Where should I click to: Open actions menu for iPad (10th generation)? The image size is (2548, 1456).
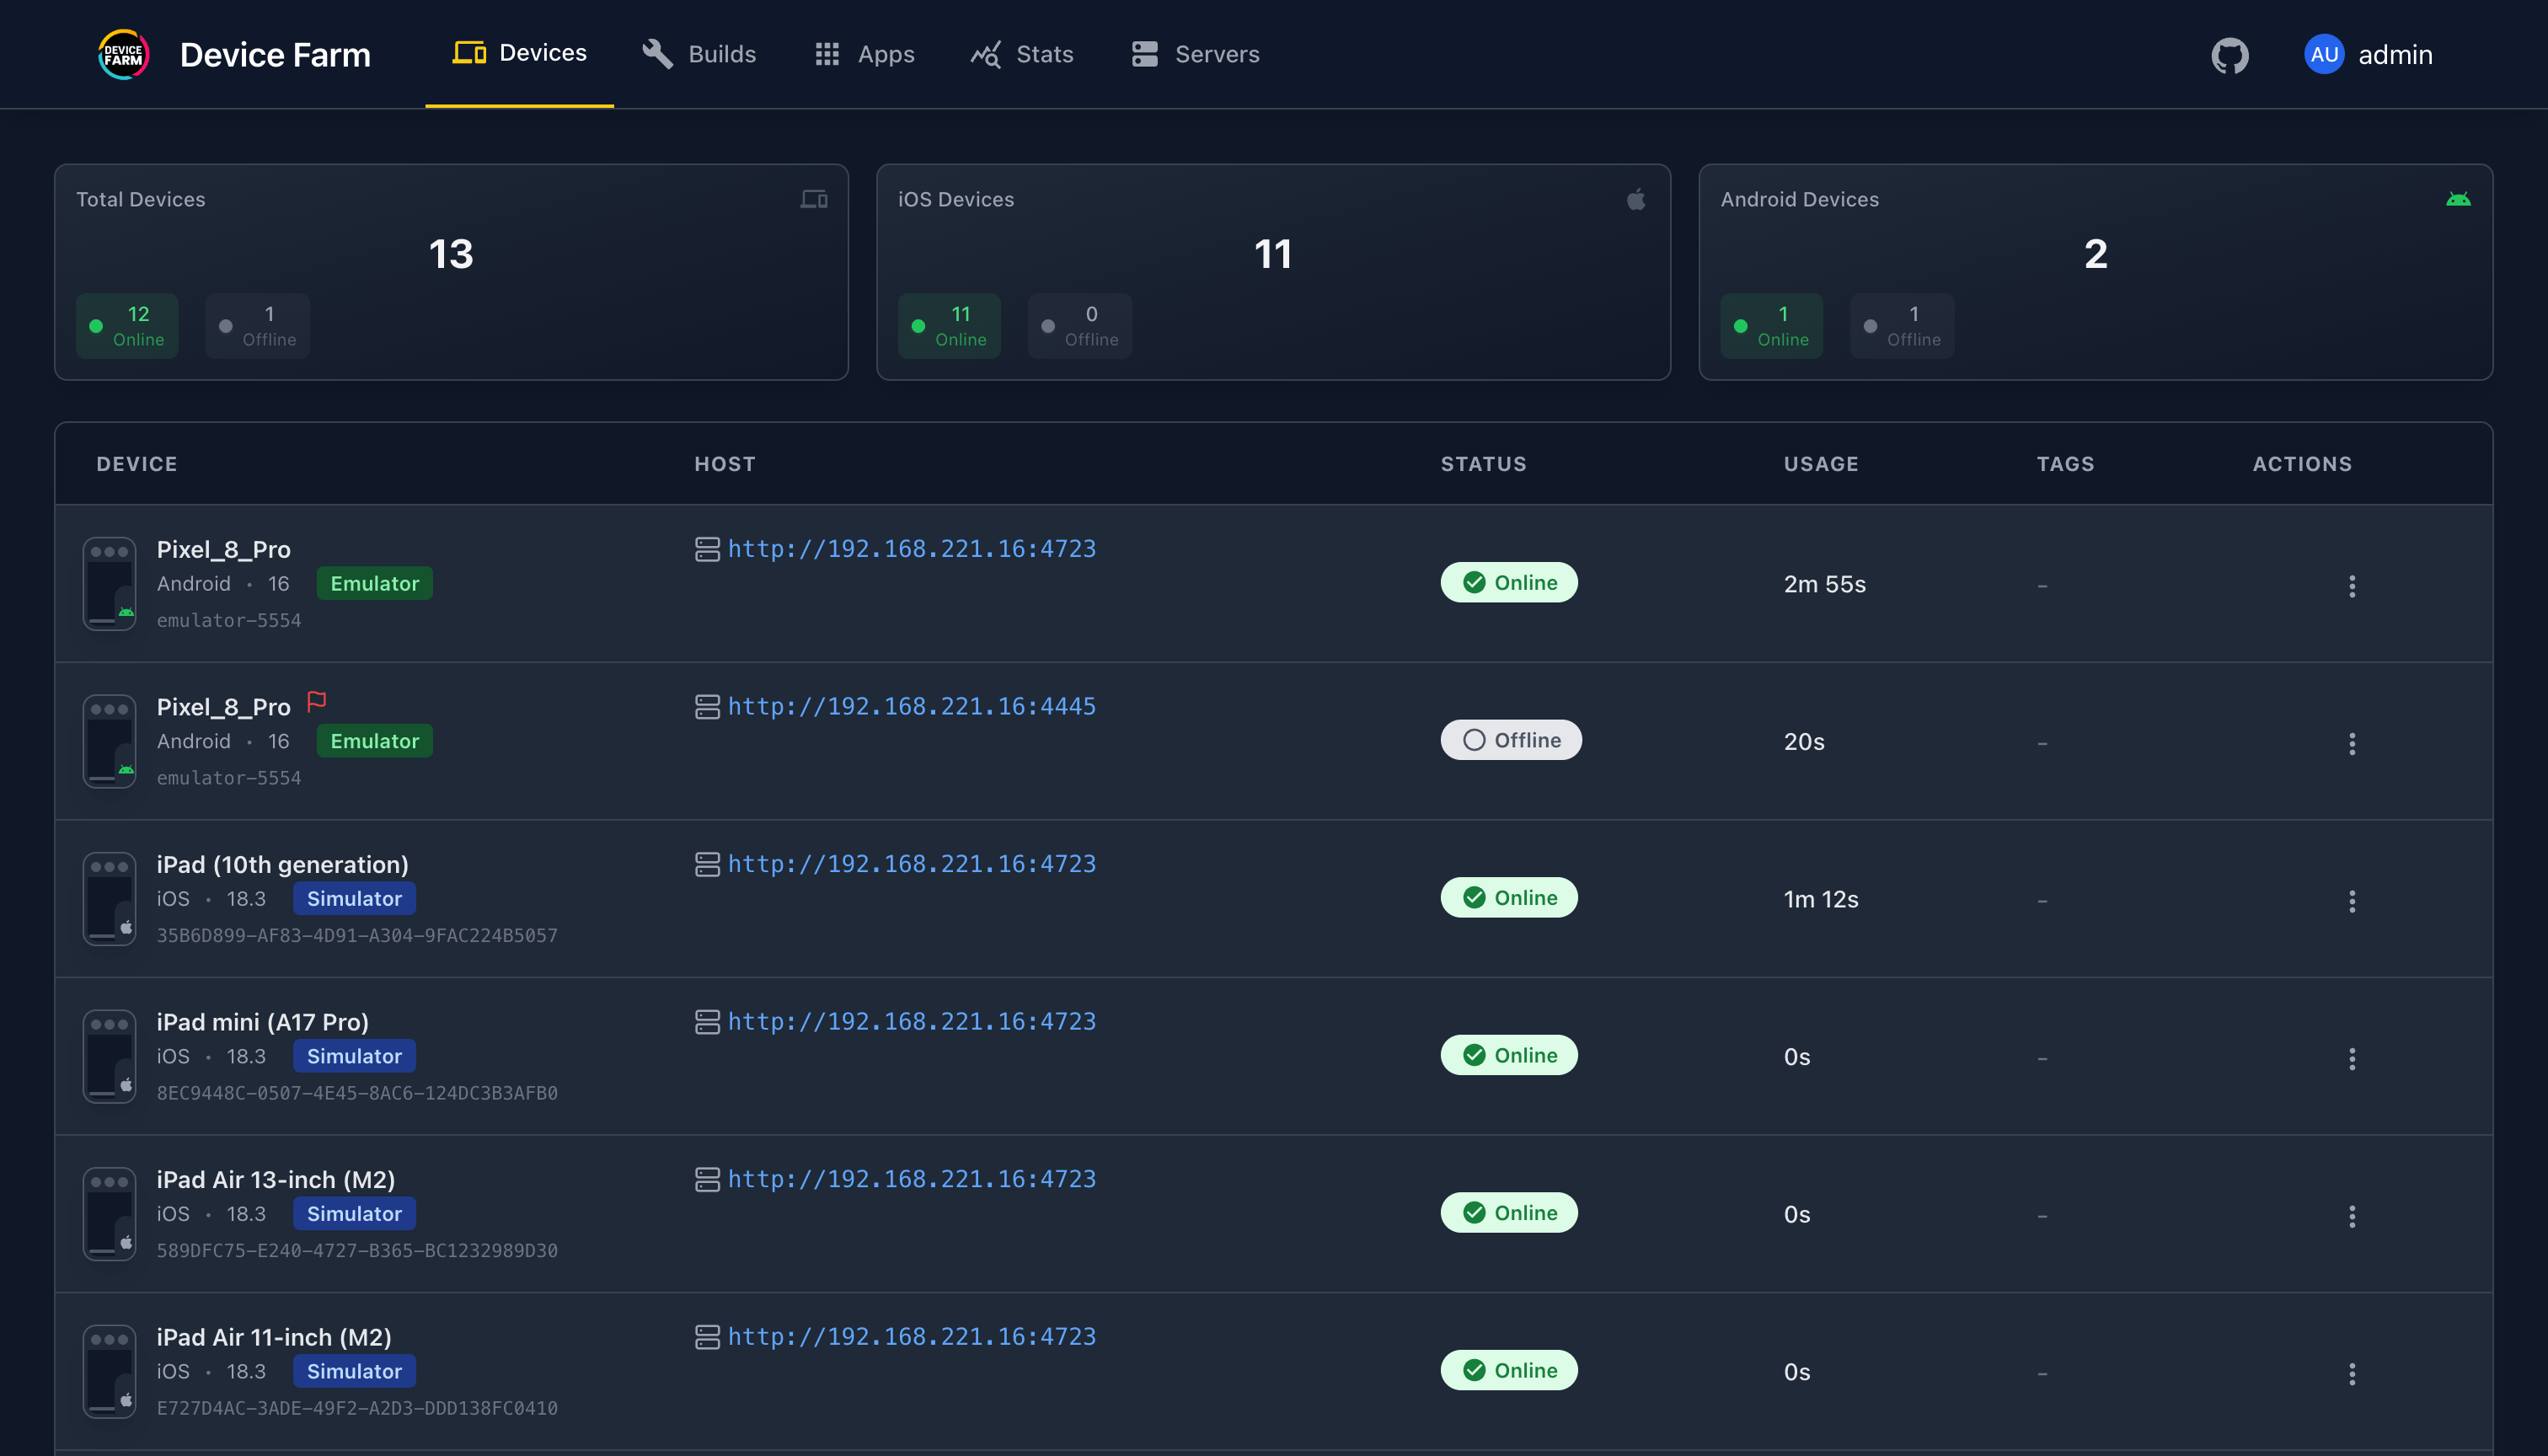coord(2351,901)
